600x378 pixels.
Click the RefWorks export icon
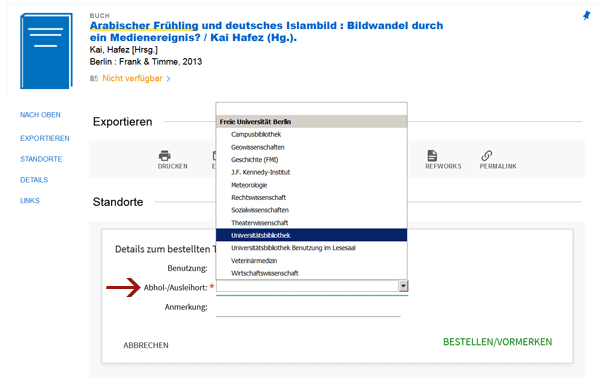click(432, 156)
